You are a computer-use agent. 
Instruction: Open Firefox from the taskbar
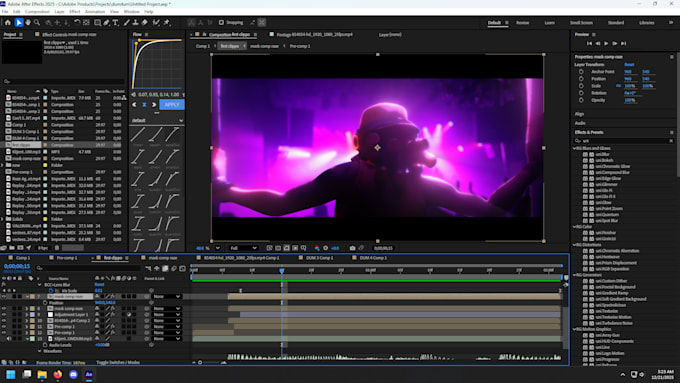pyautogui.click(x=58, y=374)
